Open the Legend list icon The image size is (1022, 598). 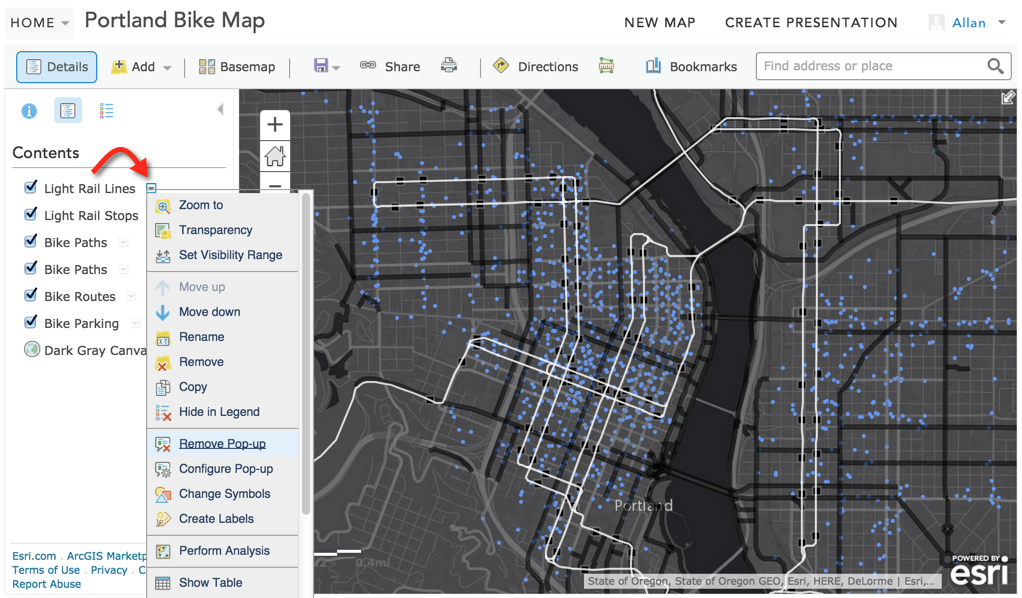[106, 111]
